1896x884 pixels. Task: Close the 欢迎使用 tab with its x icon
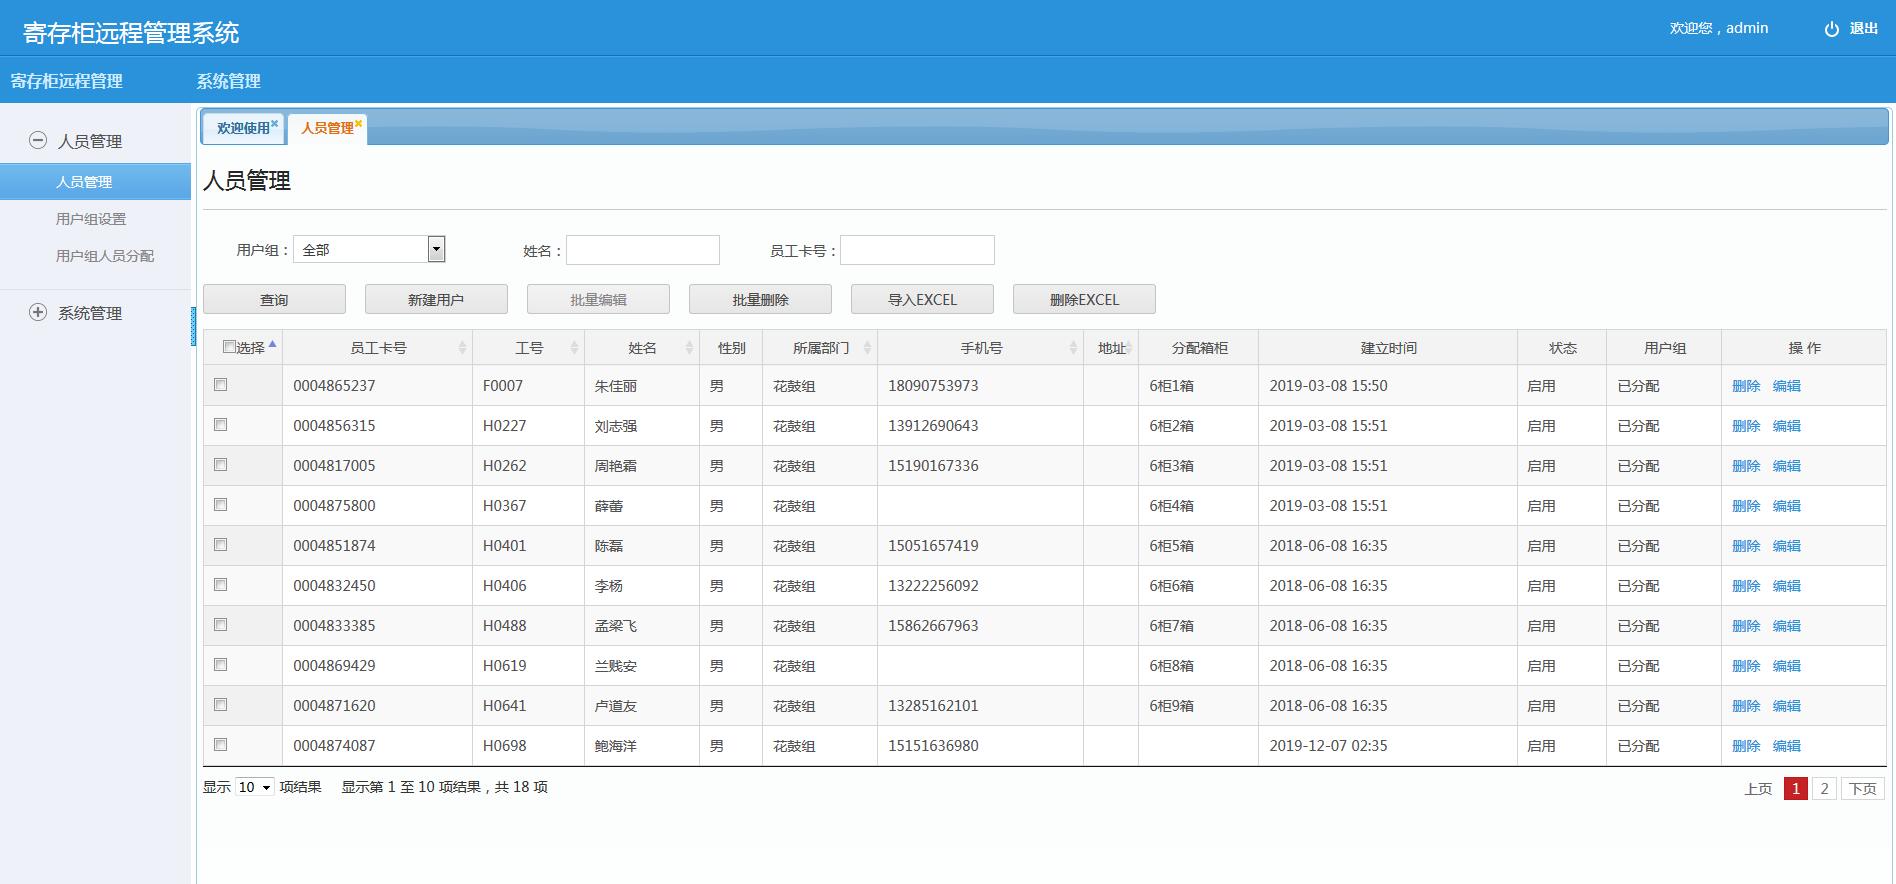(x=275, y=123)
